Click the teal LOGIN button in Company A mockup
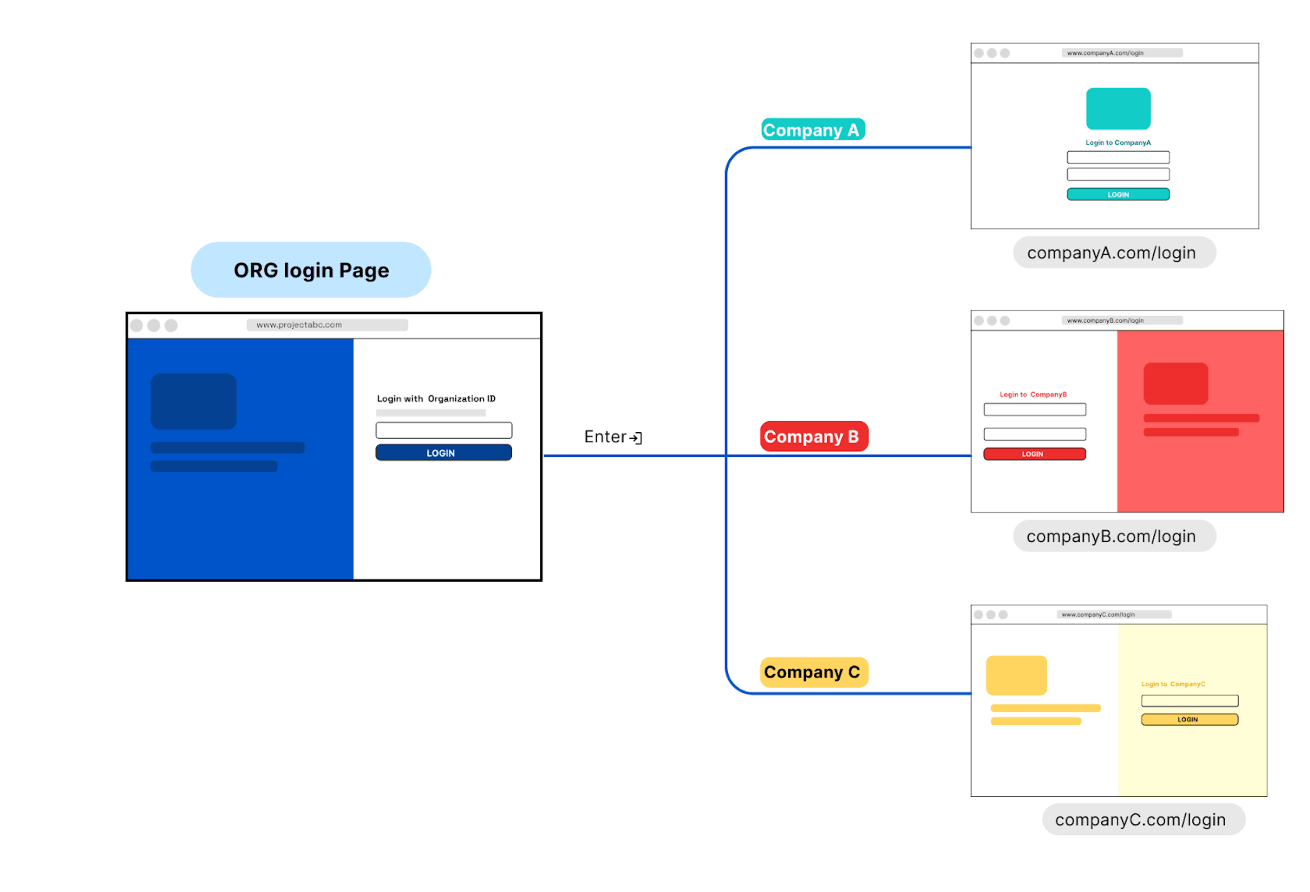Viewport: 1310px width, 892px height. [1118, 194]
